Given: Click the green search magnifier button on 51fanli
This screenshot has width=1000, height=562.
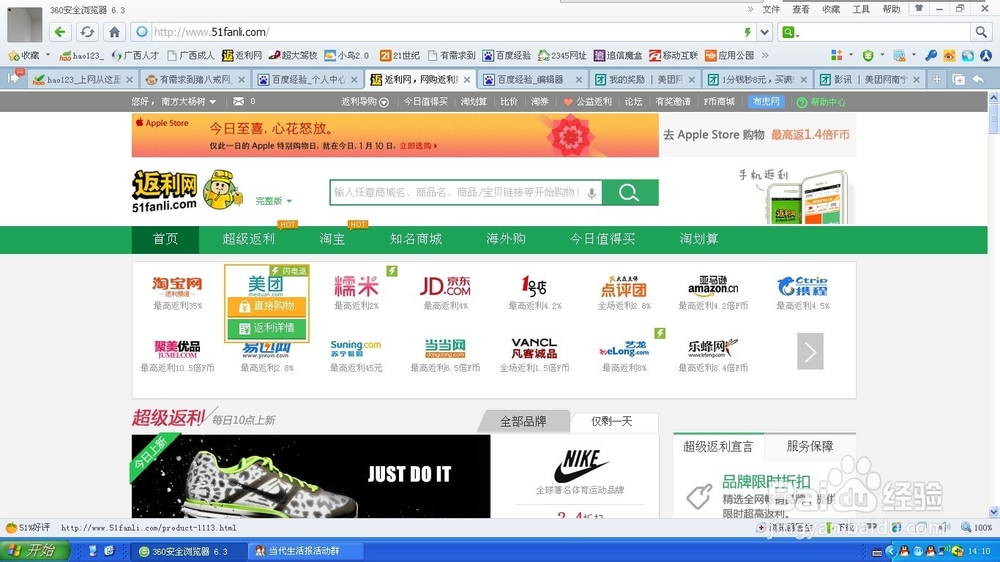Looking at the screenshot, I should pyautogui.click(x=629, y=193).
